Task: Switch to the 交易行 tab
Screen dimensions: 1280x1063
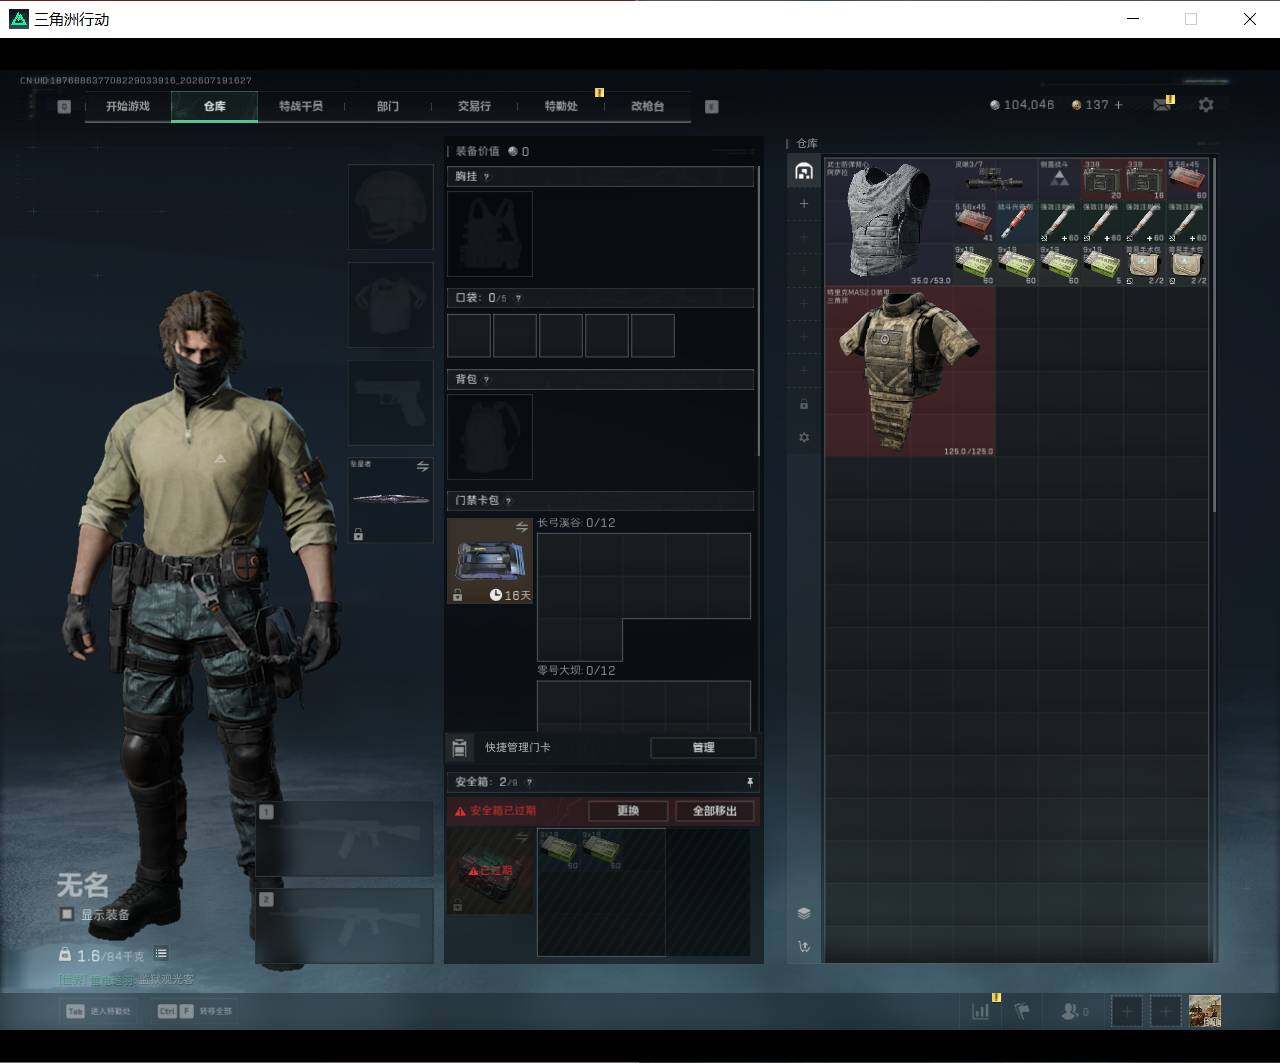Action: click(x=474, y=106)
